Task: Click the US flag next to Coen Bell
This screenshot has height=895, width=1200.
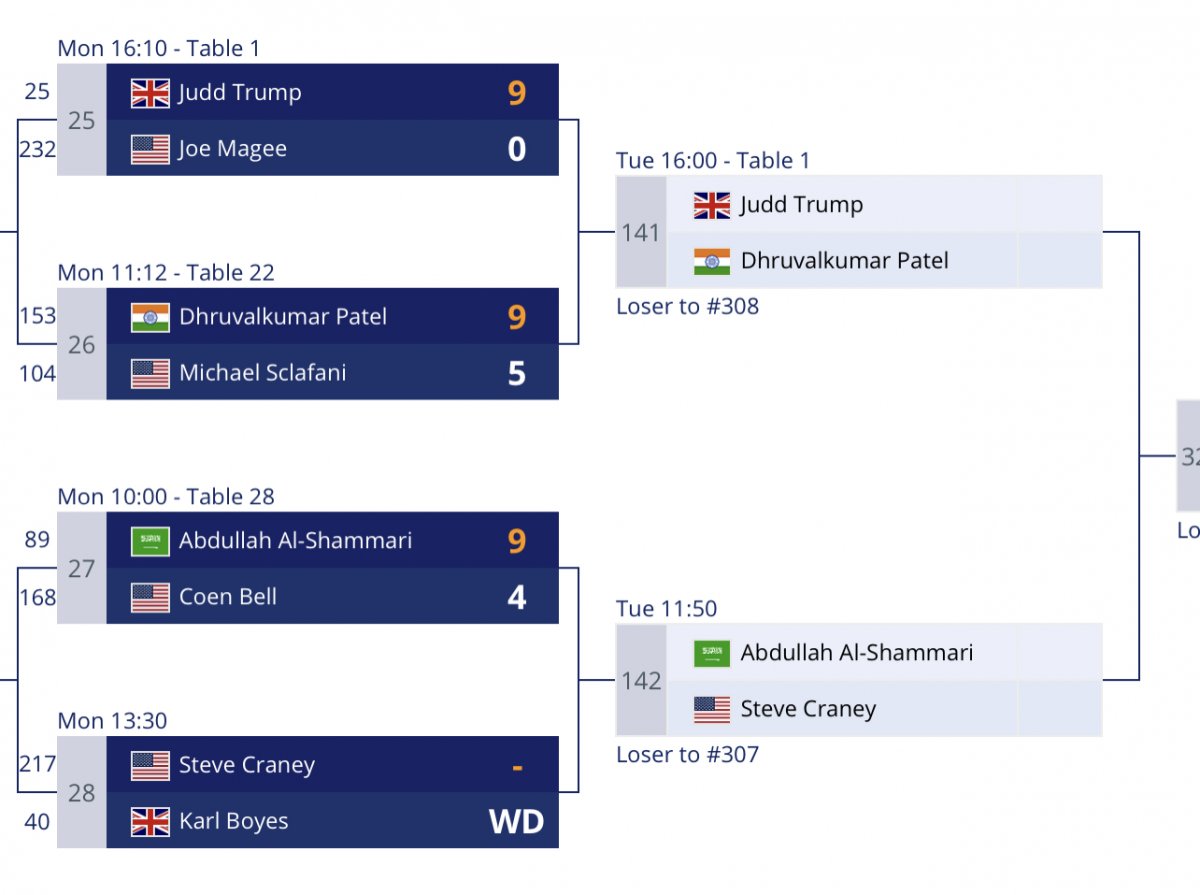Action: (x=150, y=597)
